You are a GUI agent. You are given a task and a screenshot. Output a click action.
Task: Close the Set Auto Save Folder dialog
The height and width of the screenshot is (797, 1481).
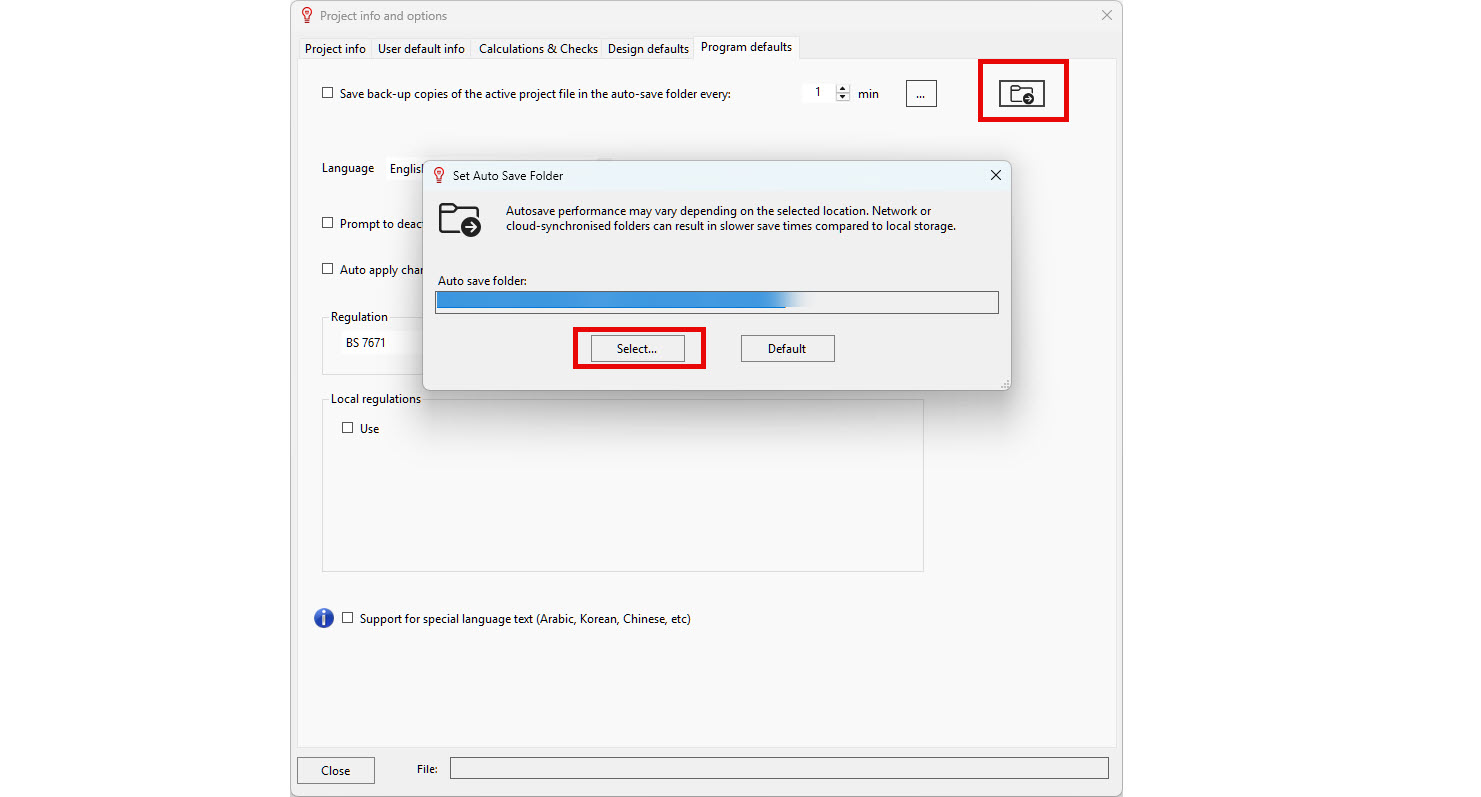click(995, 176)
